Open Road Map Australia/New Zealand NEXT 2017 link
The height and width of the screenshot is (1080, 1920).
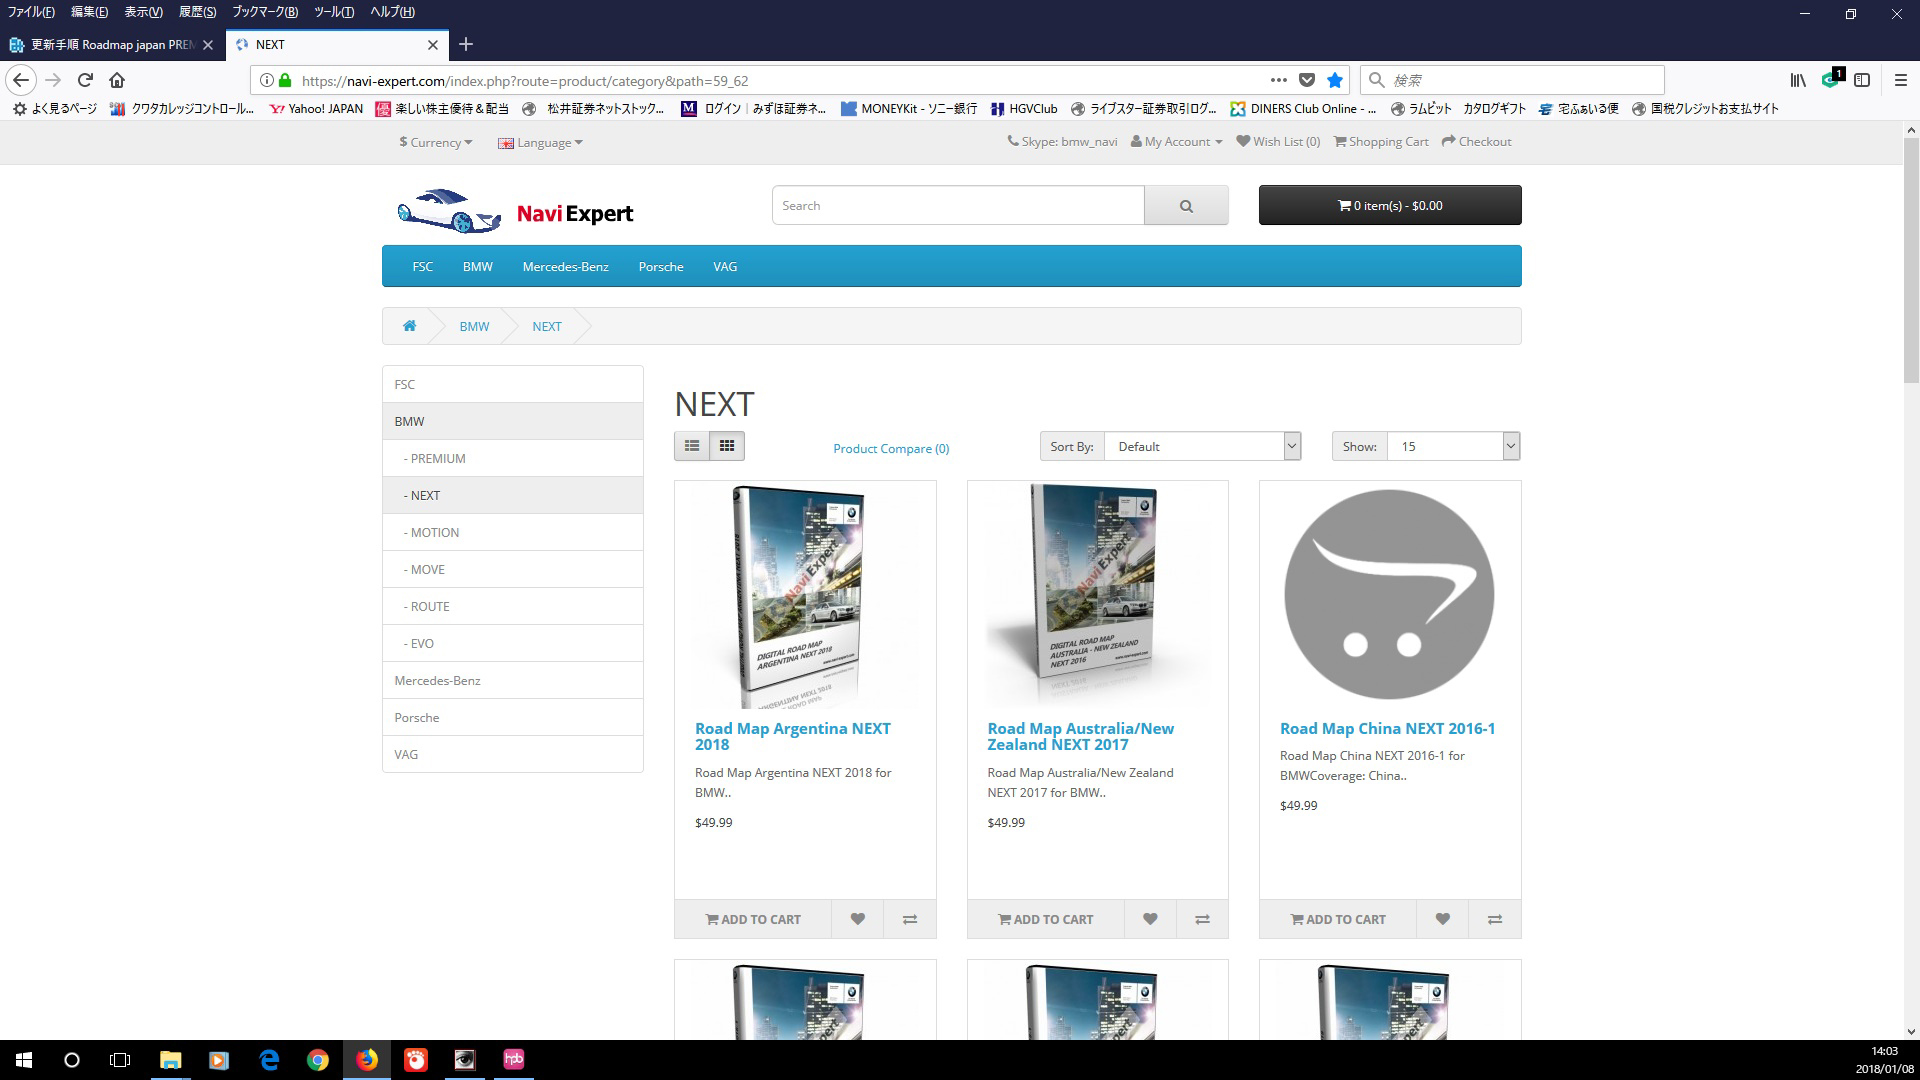point(1080,736)
